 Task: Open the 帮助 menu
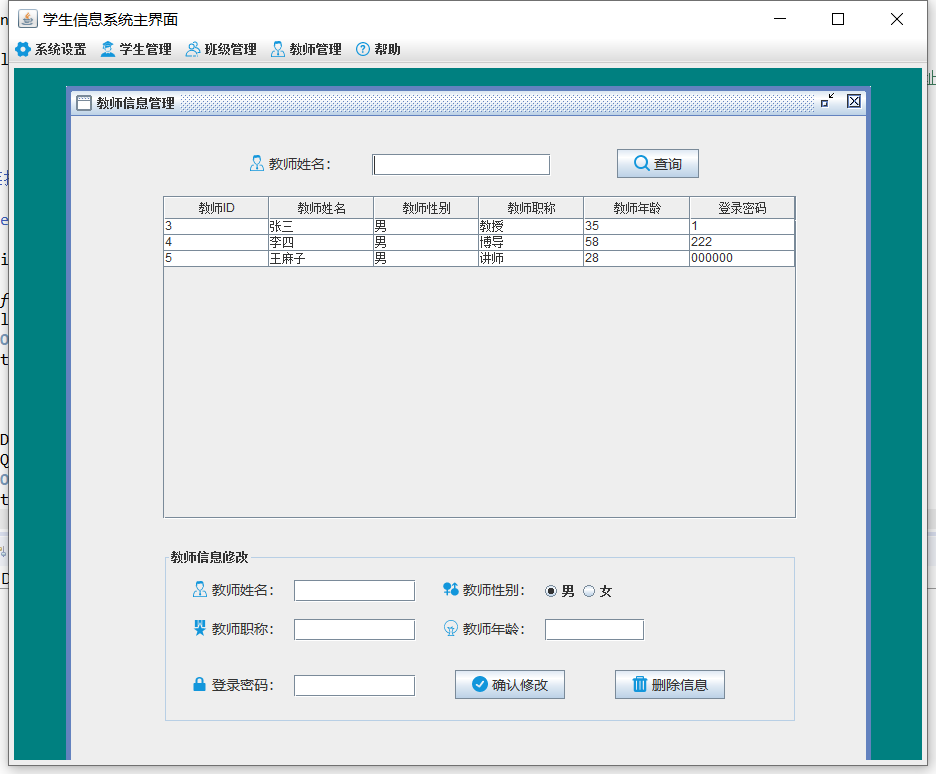pyautogui.click(x=378, y=50)
